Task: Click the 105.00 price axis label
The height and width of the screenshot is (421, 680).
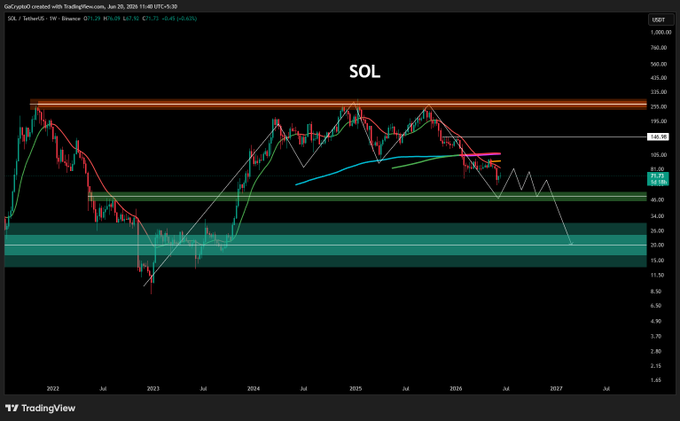Action: (659, 155)
